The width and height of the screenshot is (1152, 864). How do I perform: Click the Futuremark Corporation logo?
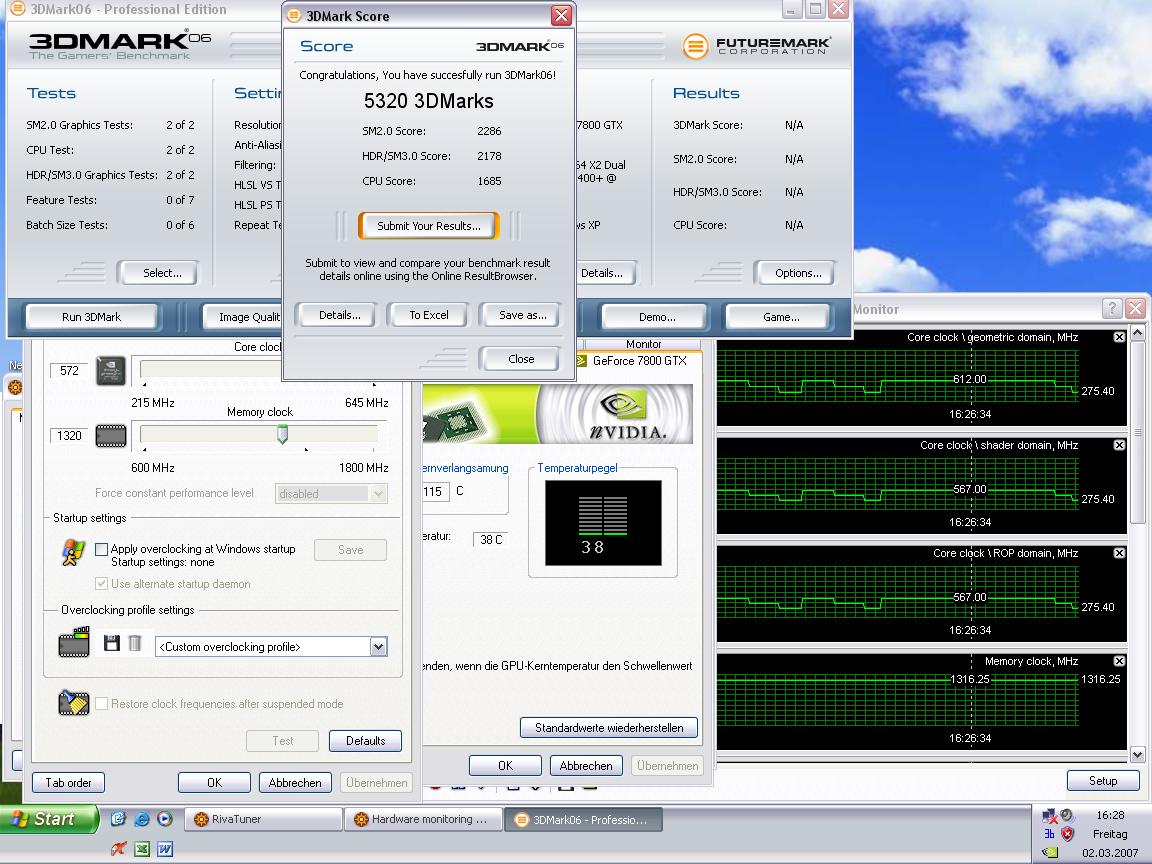(x=757, y=46)
